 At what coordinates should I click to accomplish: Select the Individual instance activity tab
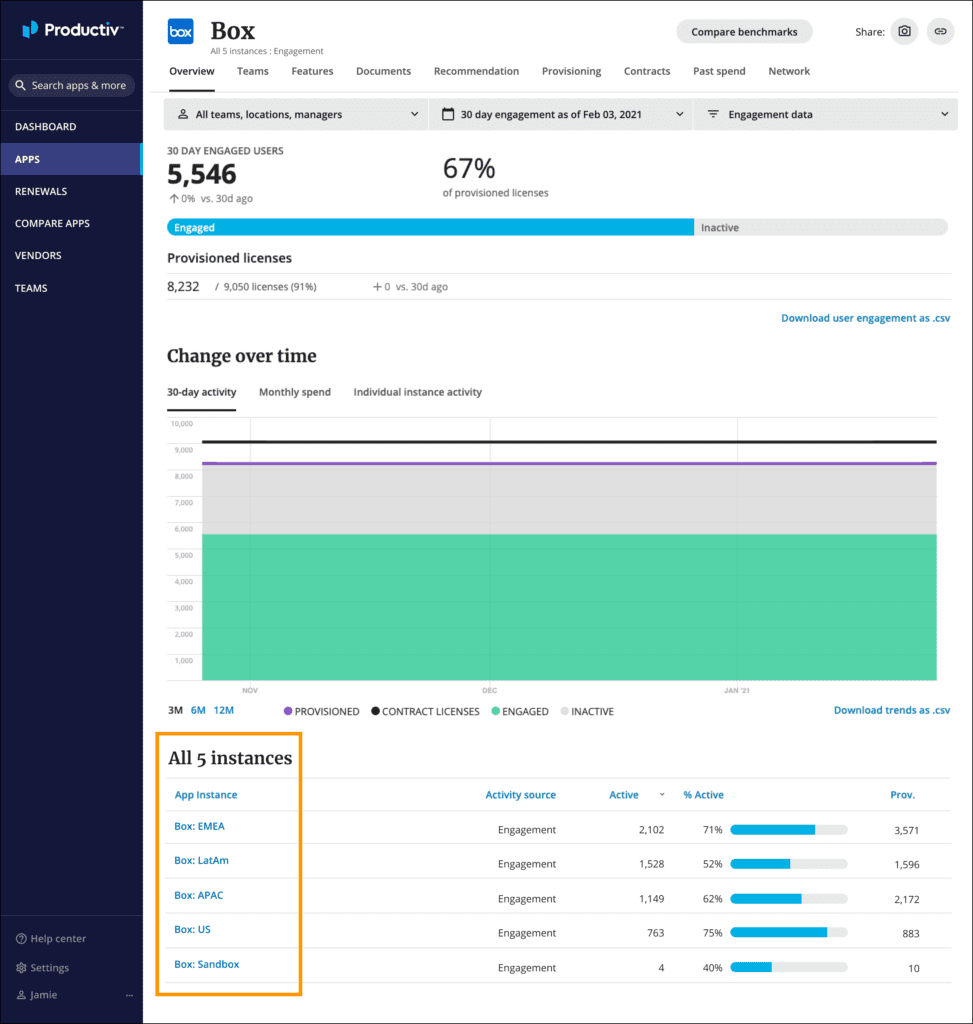coord(417,392)
